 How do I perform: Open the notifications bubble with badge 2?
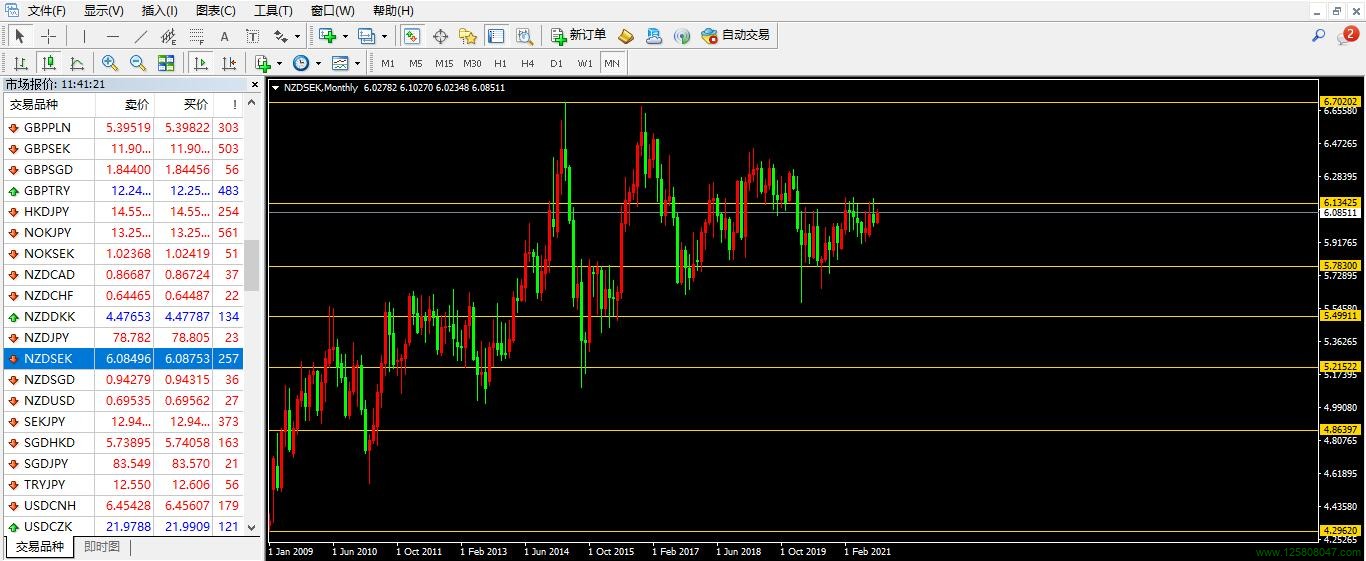(1347, 36)
